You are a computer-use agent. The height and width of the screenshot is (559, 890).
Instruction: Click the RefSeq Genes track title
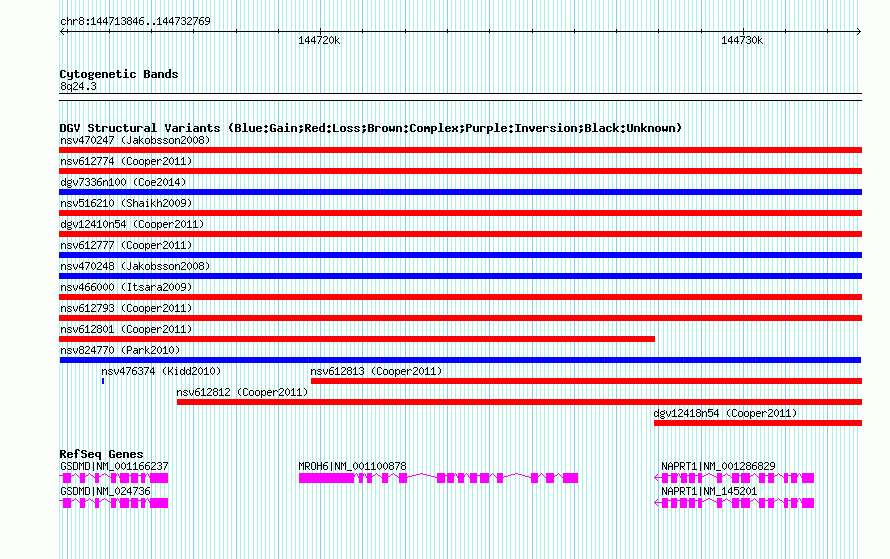click(101, 454)
